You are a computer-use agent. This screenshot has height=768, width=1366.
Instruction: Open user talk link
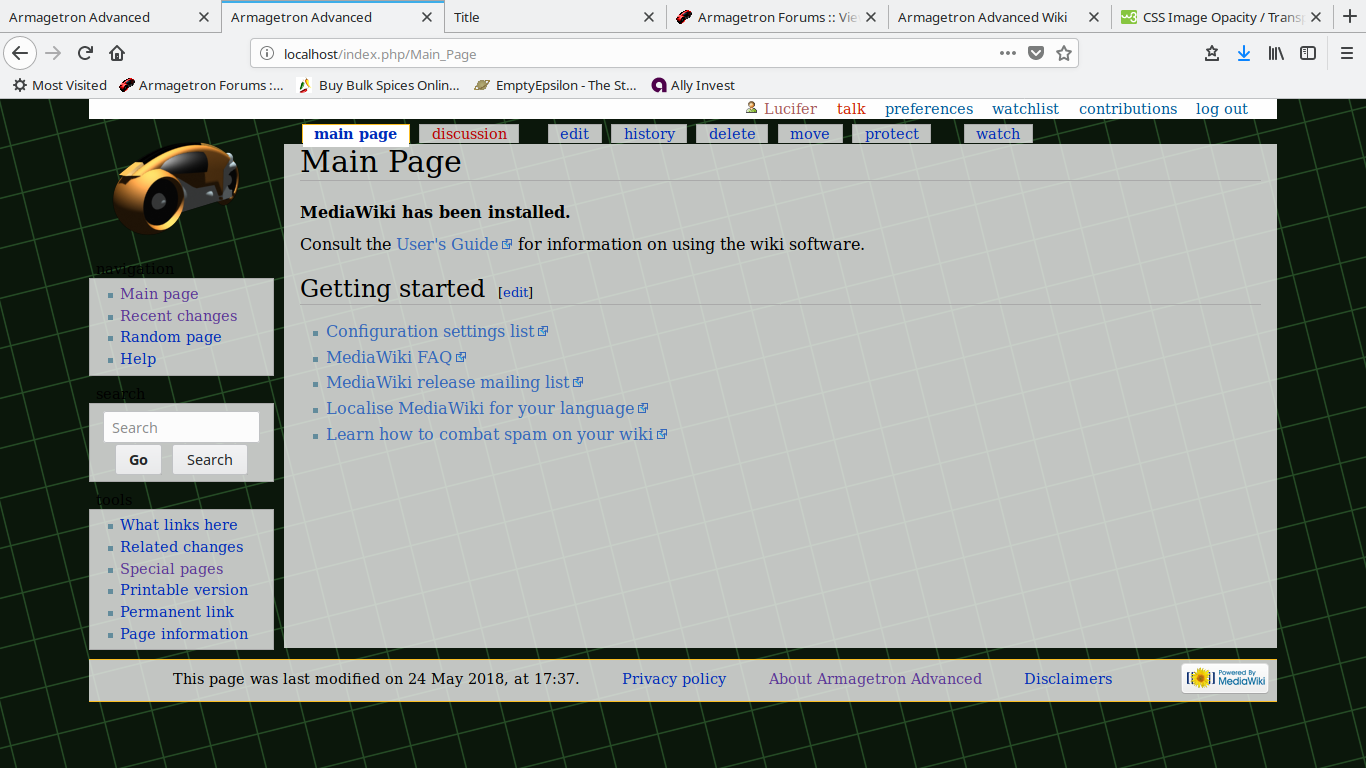pos(851,109)
